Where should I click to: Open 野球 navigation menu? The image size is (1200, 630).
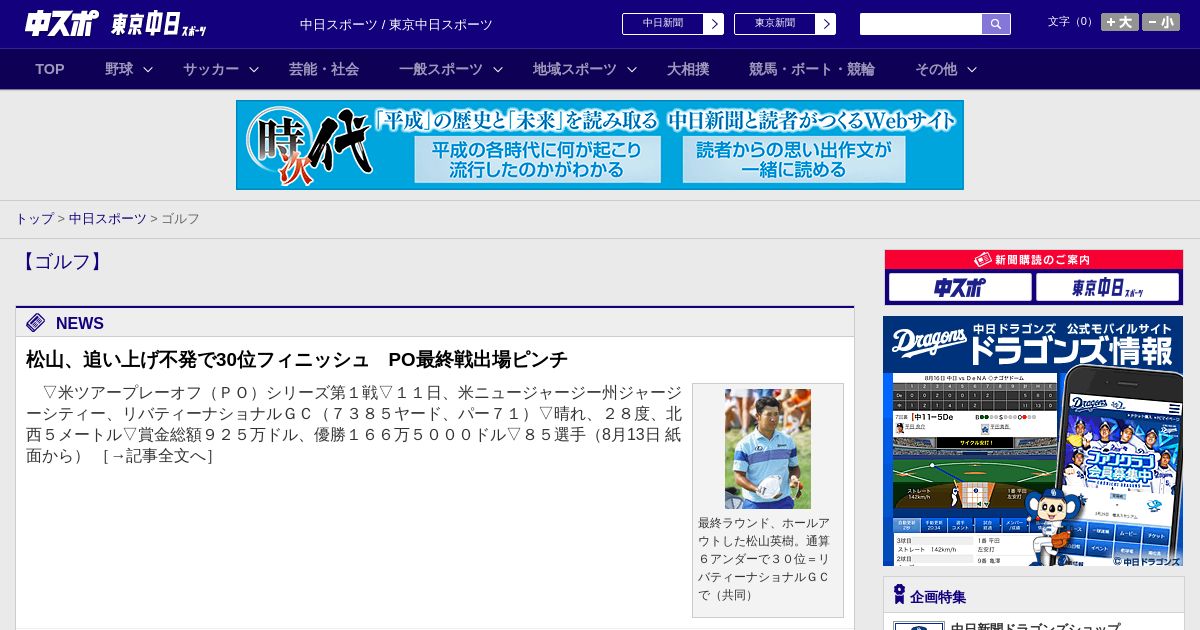pos(119,69)
